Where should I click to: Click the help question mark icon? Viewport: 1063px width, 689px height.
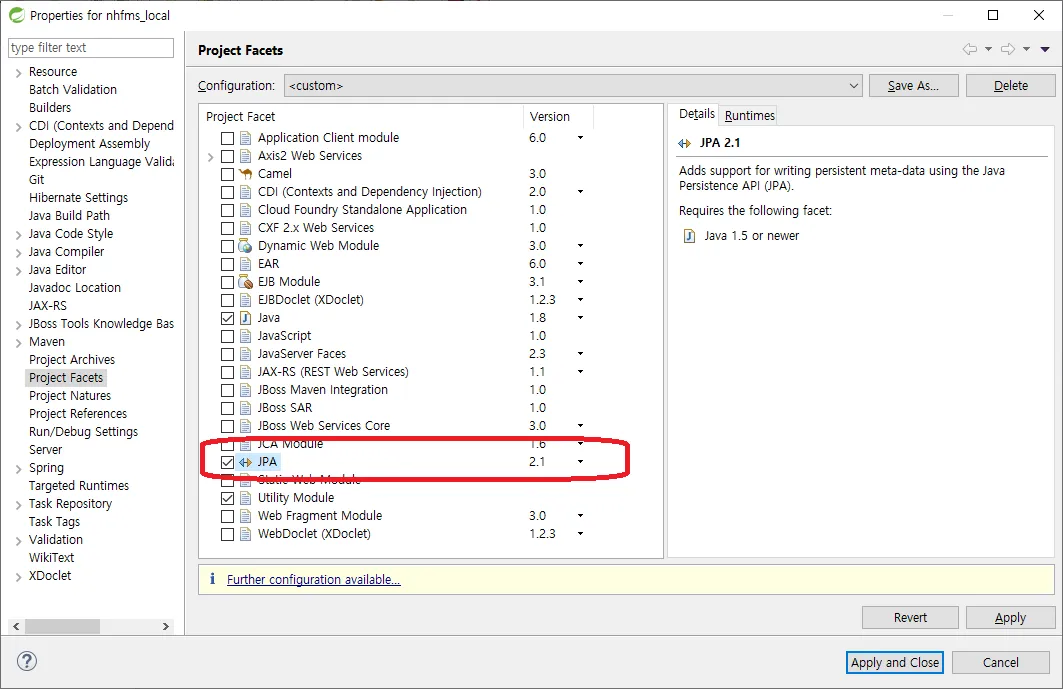tap(27, 661)
